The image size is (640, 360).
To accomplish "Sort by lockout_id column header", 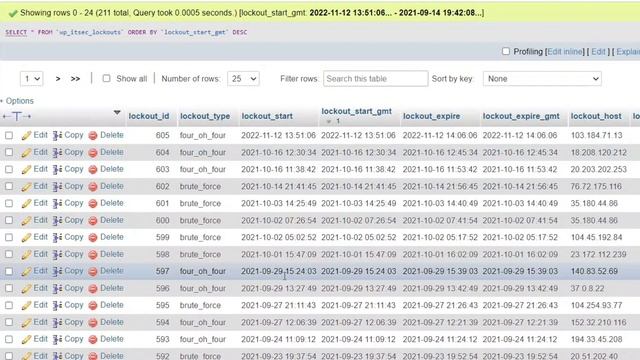I will tap(149, 116).
